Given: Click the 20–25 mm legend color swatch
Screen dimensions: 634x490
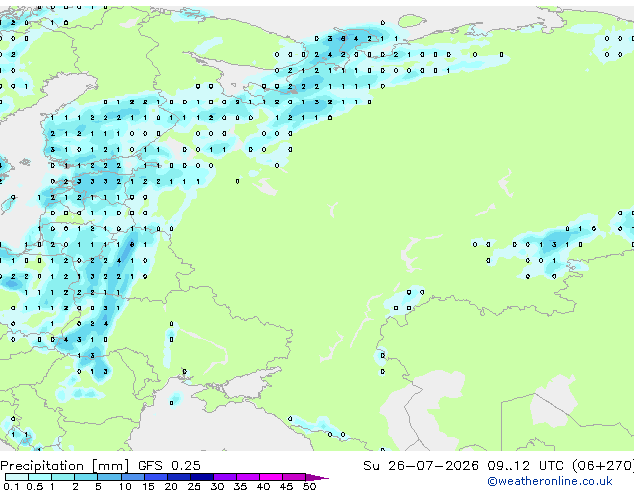Looking at the screenshot, I should pos(179,477).
